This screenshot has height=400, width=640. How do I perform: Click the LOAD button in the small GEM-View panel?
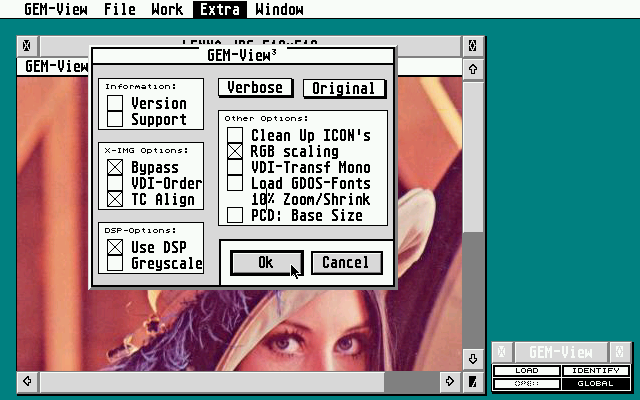point(527,371)
